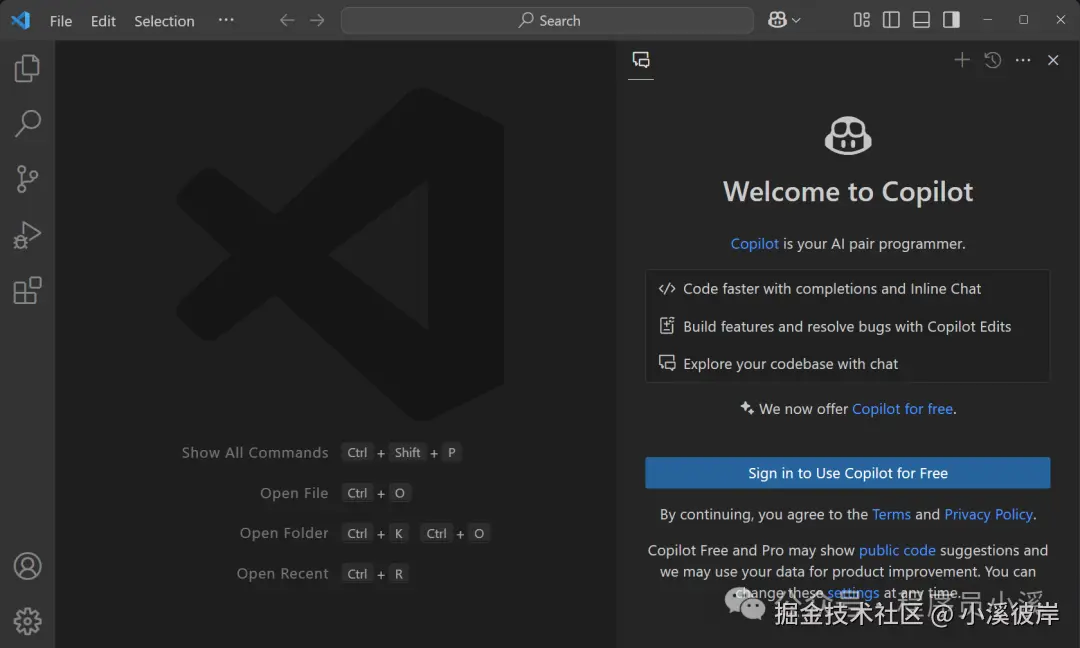Screen dimensions: 1080x648
Task: Click Sign in to Use Copilot for Free
Action: 847,473
